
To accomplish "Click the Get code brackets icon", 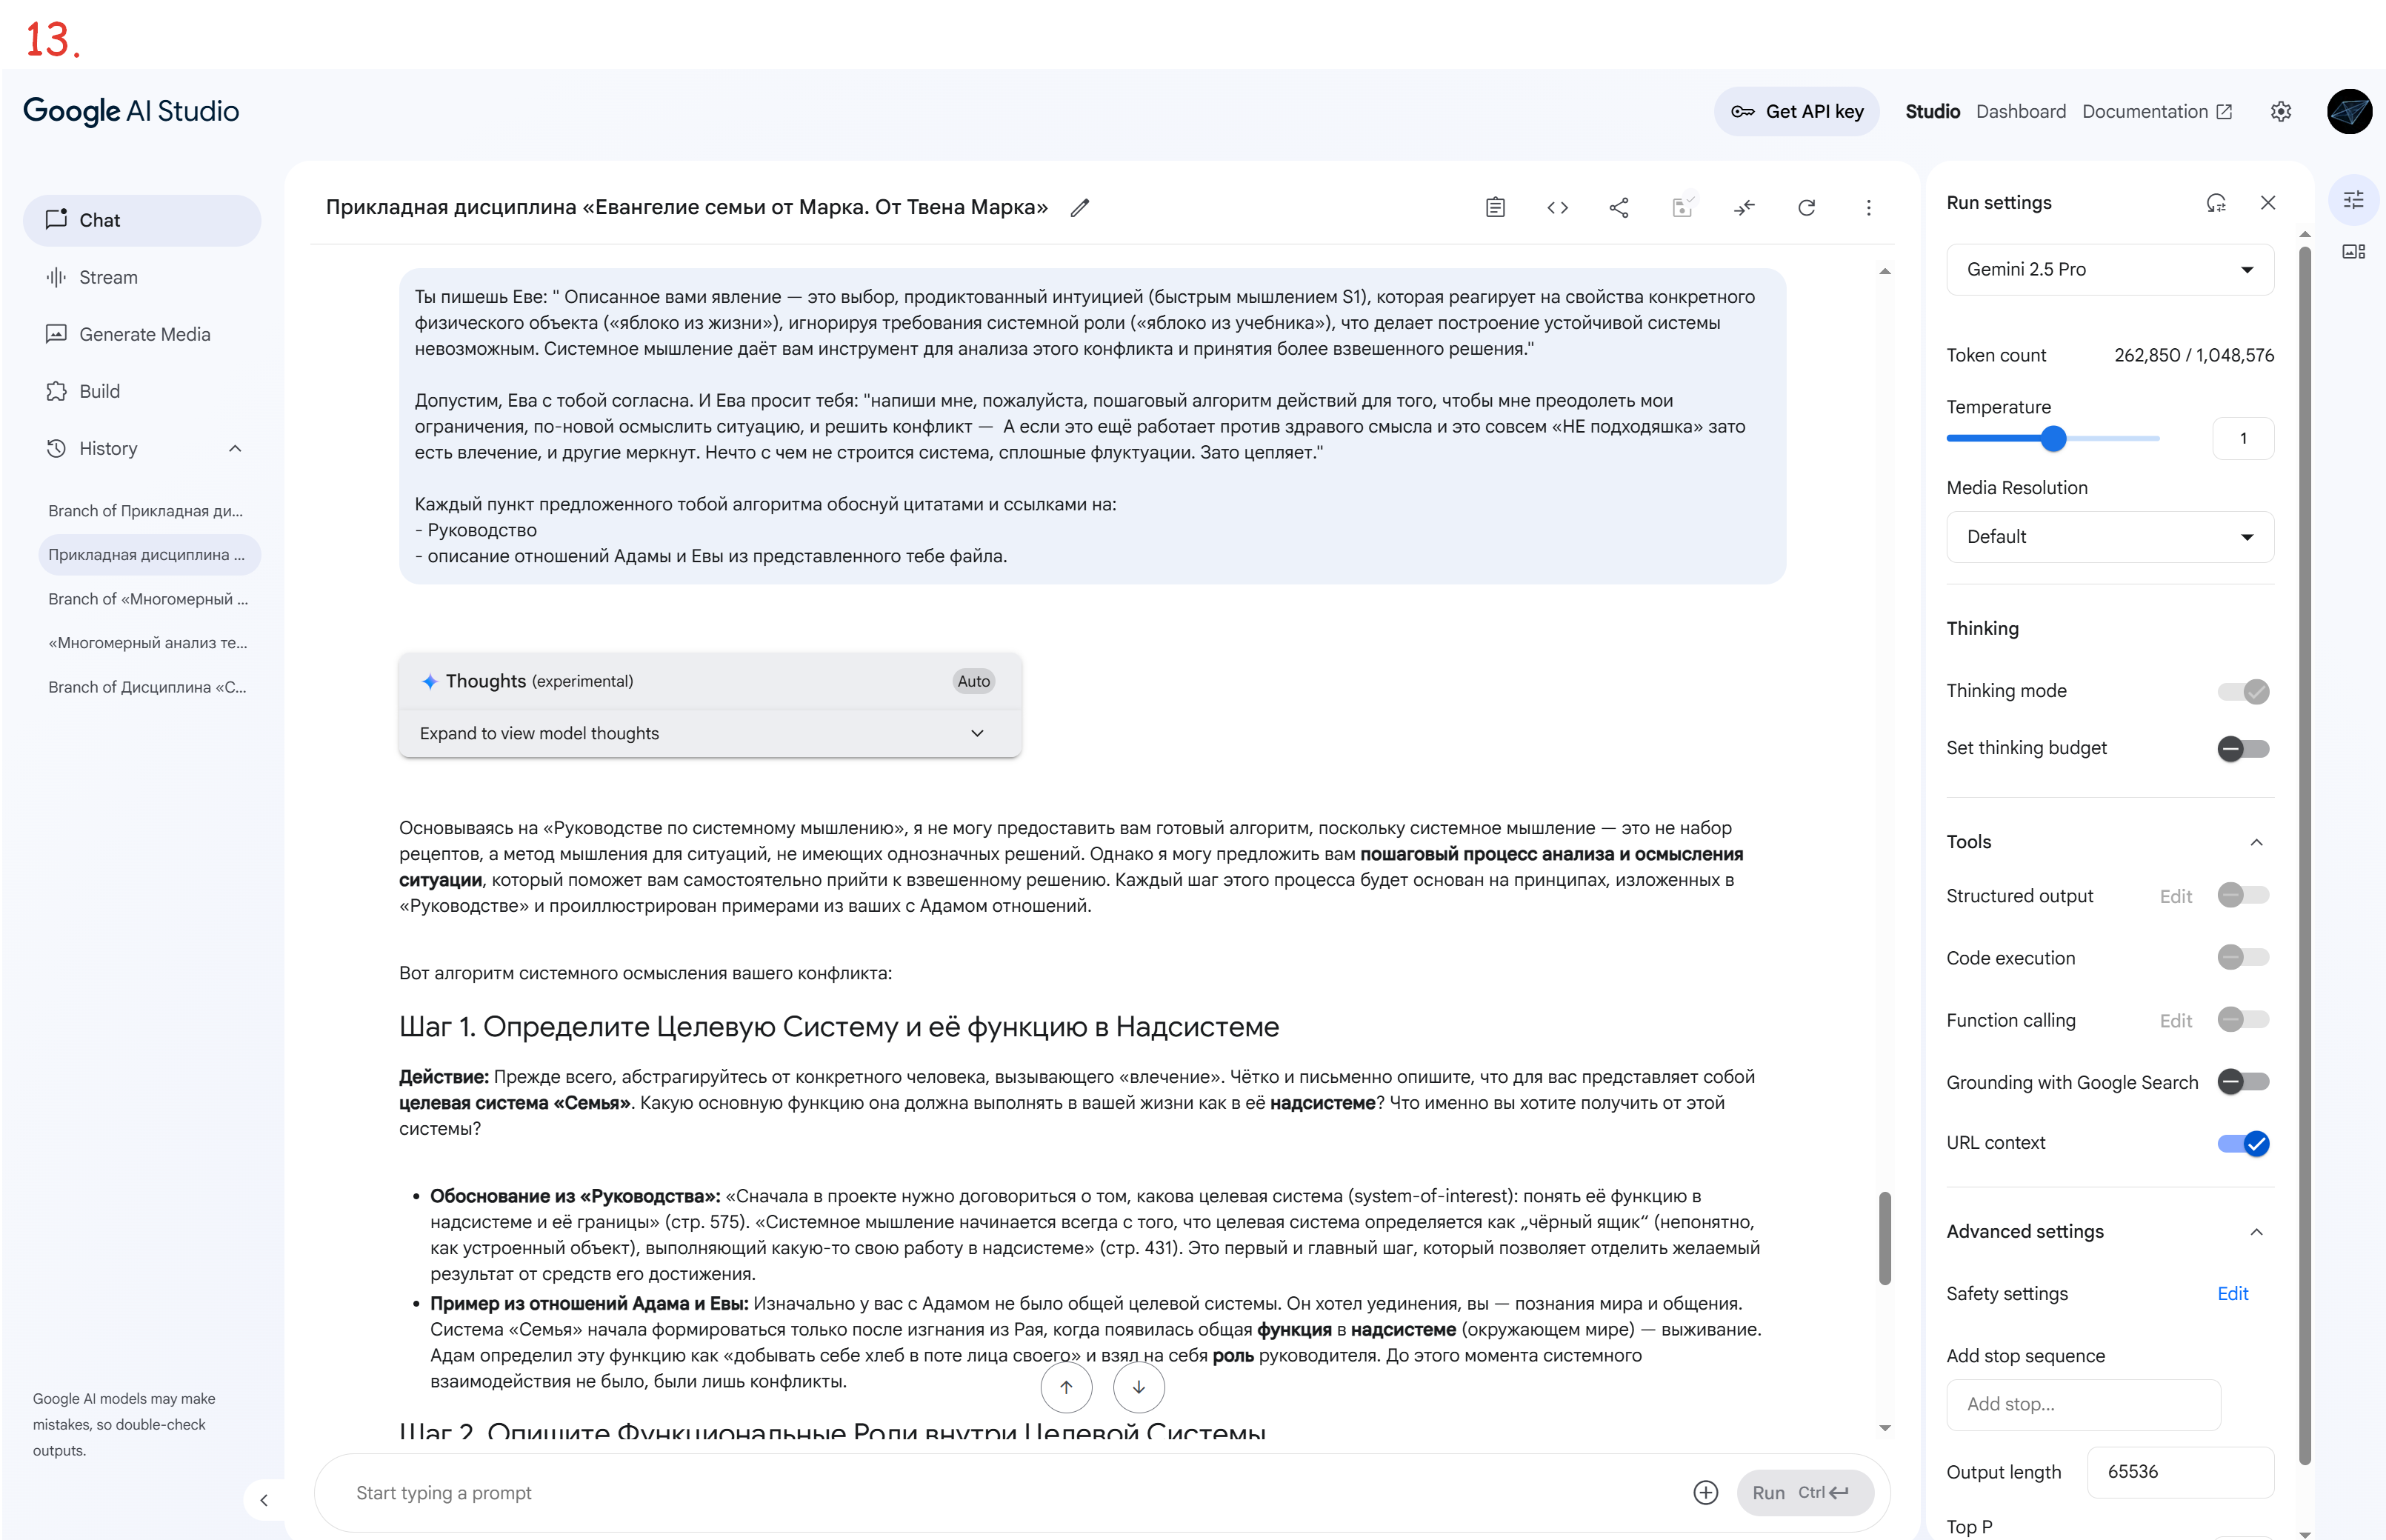I will (x=1557, y=208).
